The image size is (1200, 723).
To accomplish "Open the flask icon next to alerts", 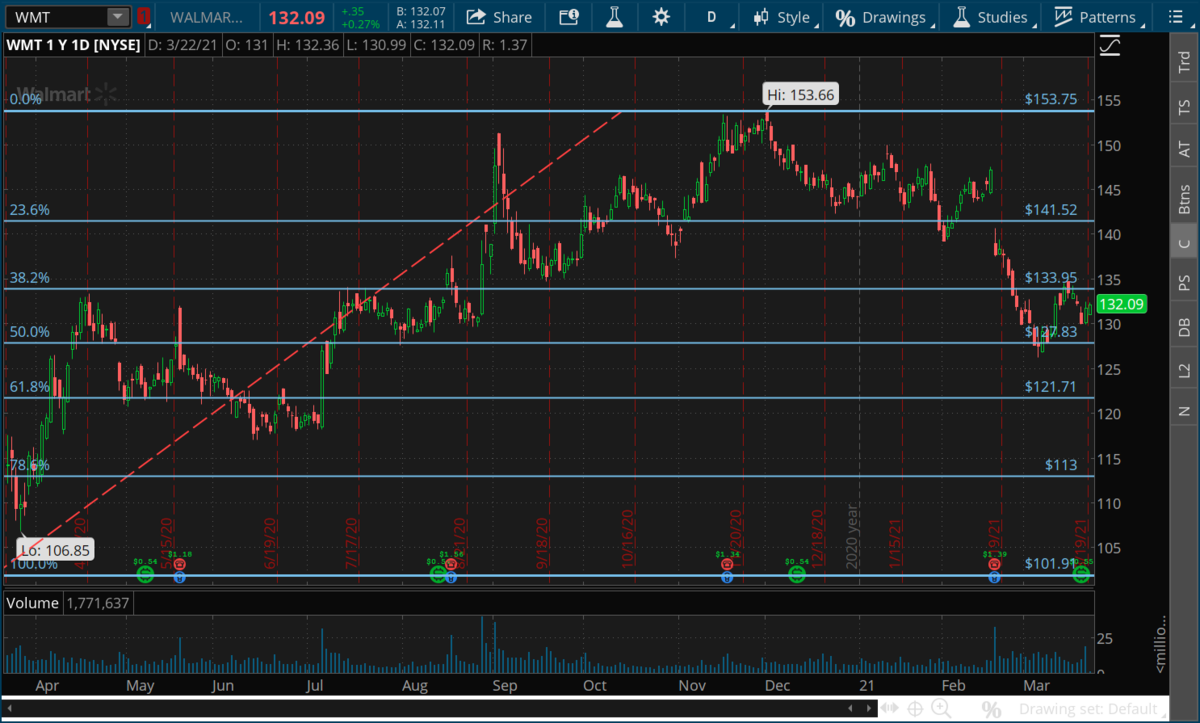I will [614, 16].
